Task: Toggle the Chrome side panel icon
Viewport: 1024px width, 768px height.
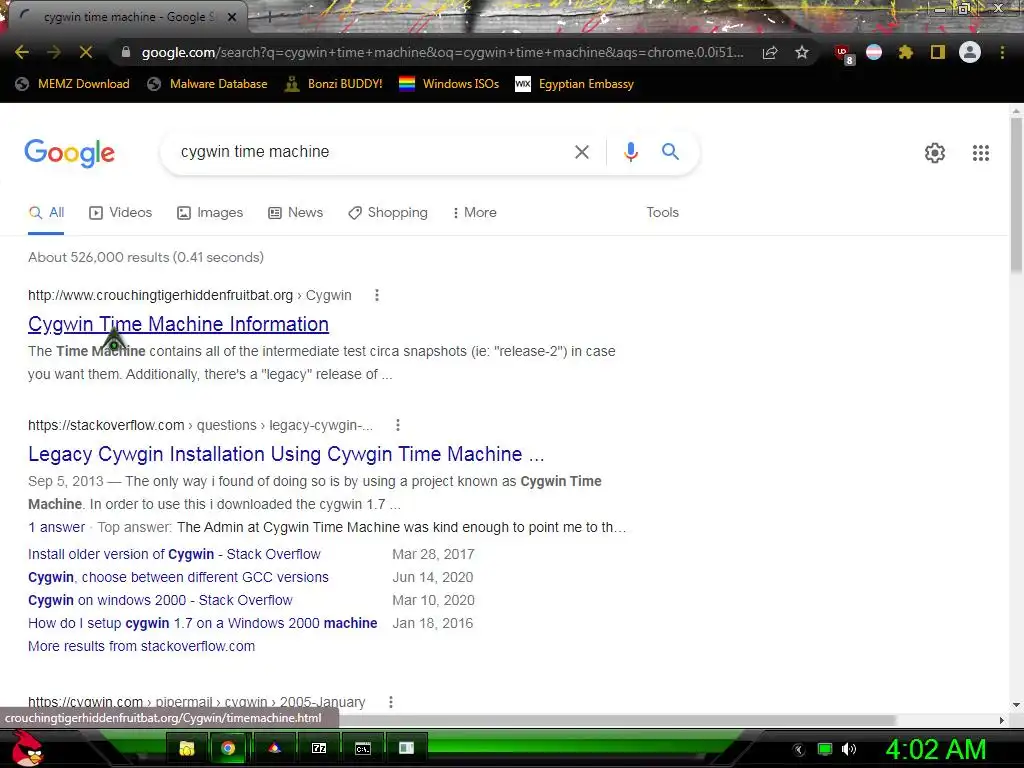Action: point(938,52)
